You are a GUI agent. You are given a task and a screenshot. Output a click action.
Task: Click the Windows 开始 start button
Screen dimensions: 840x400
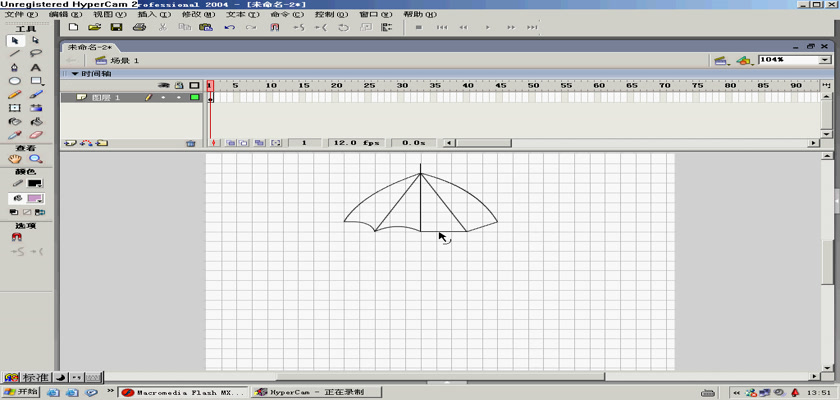pos(21,392)
